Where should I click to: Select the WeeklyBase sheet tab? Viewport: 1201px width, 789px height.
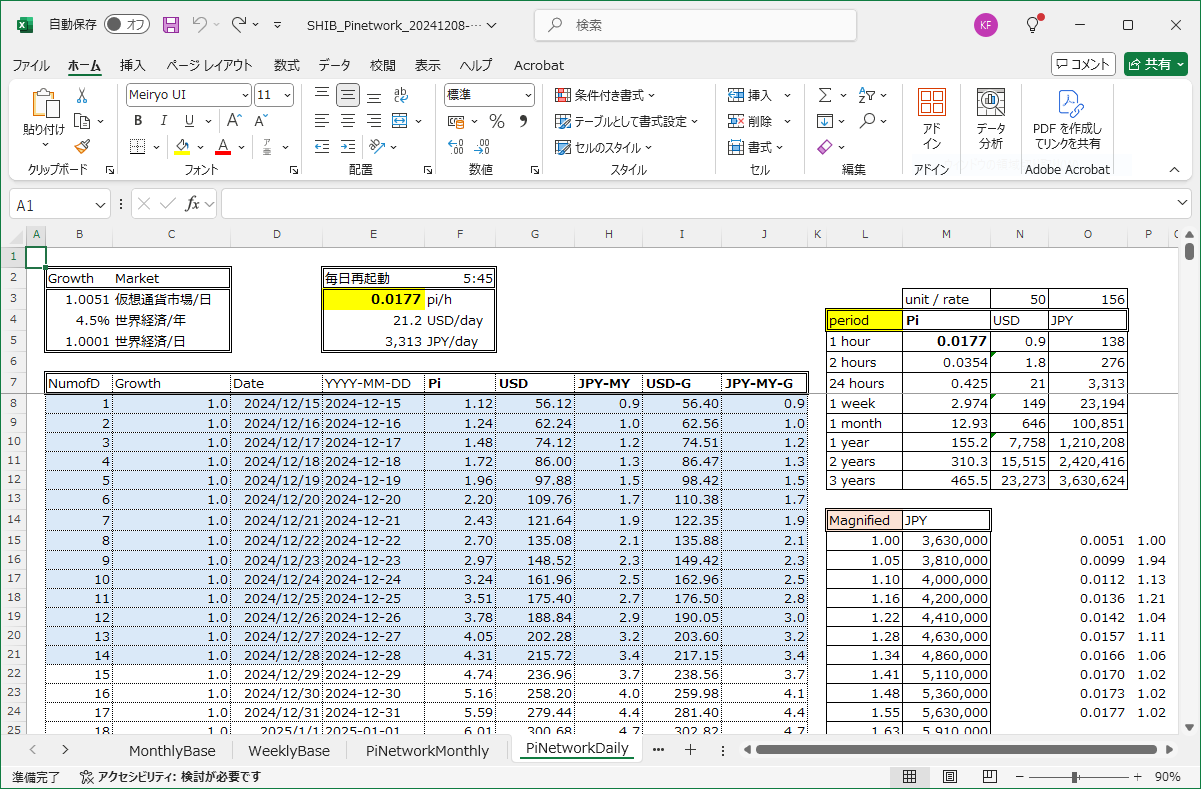pyautogui.click(x=289, y=750)
